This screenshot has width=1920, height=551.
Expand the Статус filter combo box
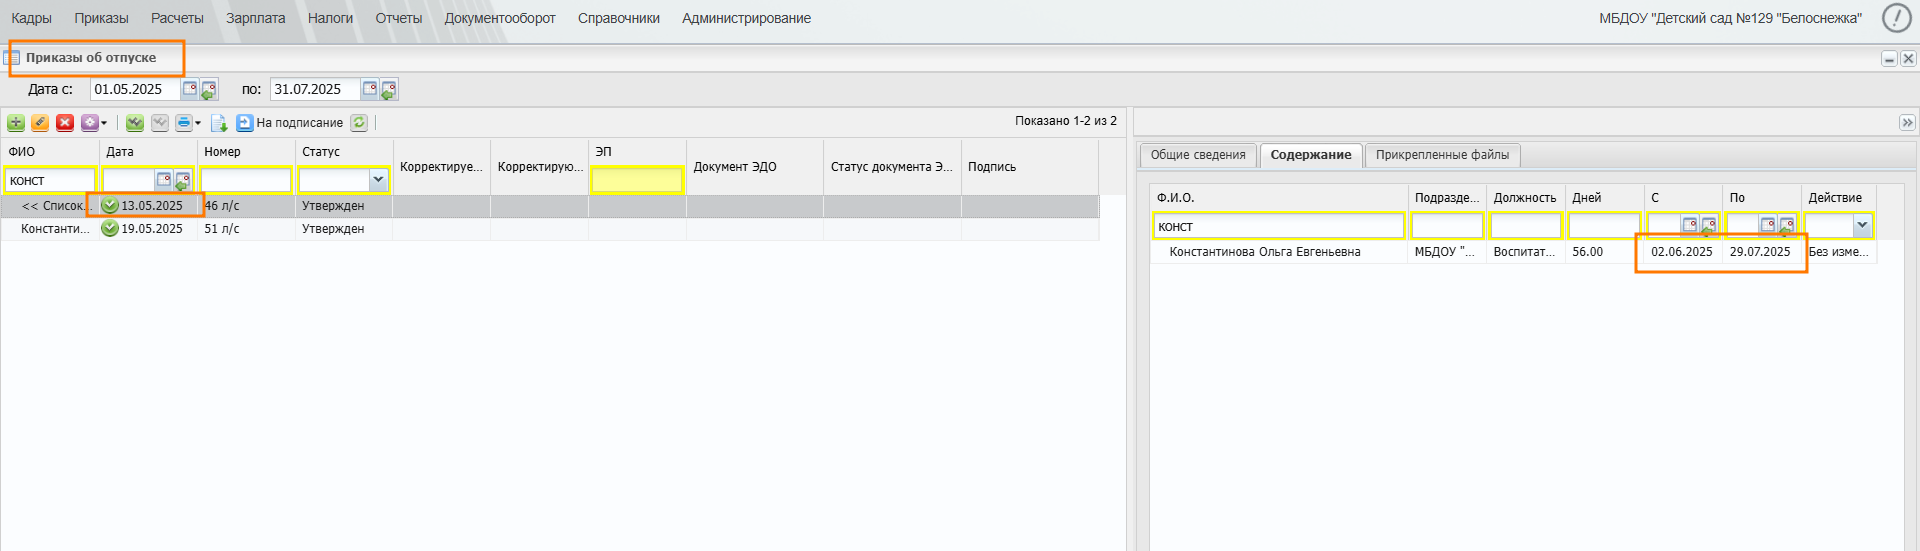point(378,180)
